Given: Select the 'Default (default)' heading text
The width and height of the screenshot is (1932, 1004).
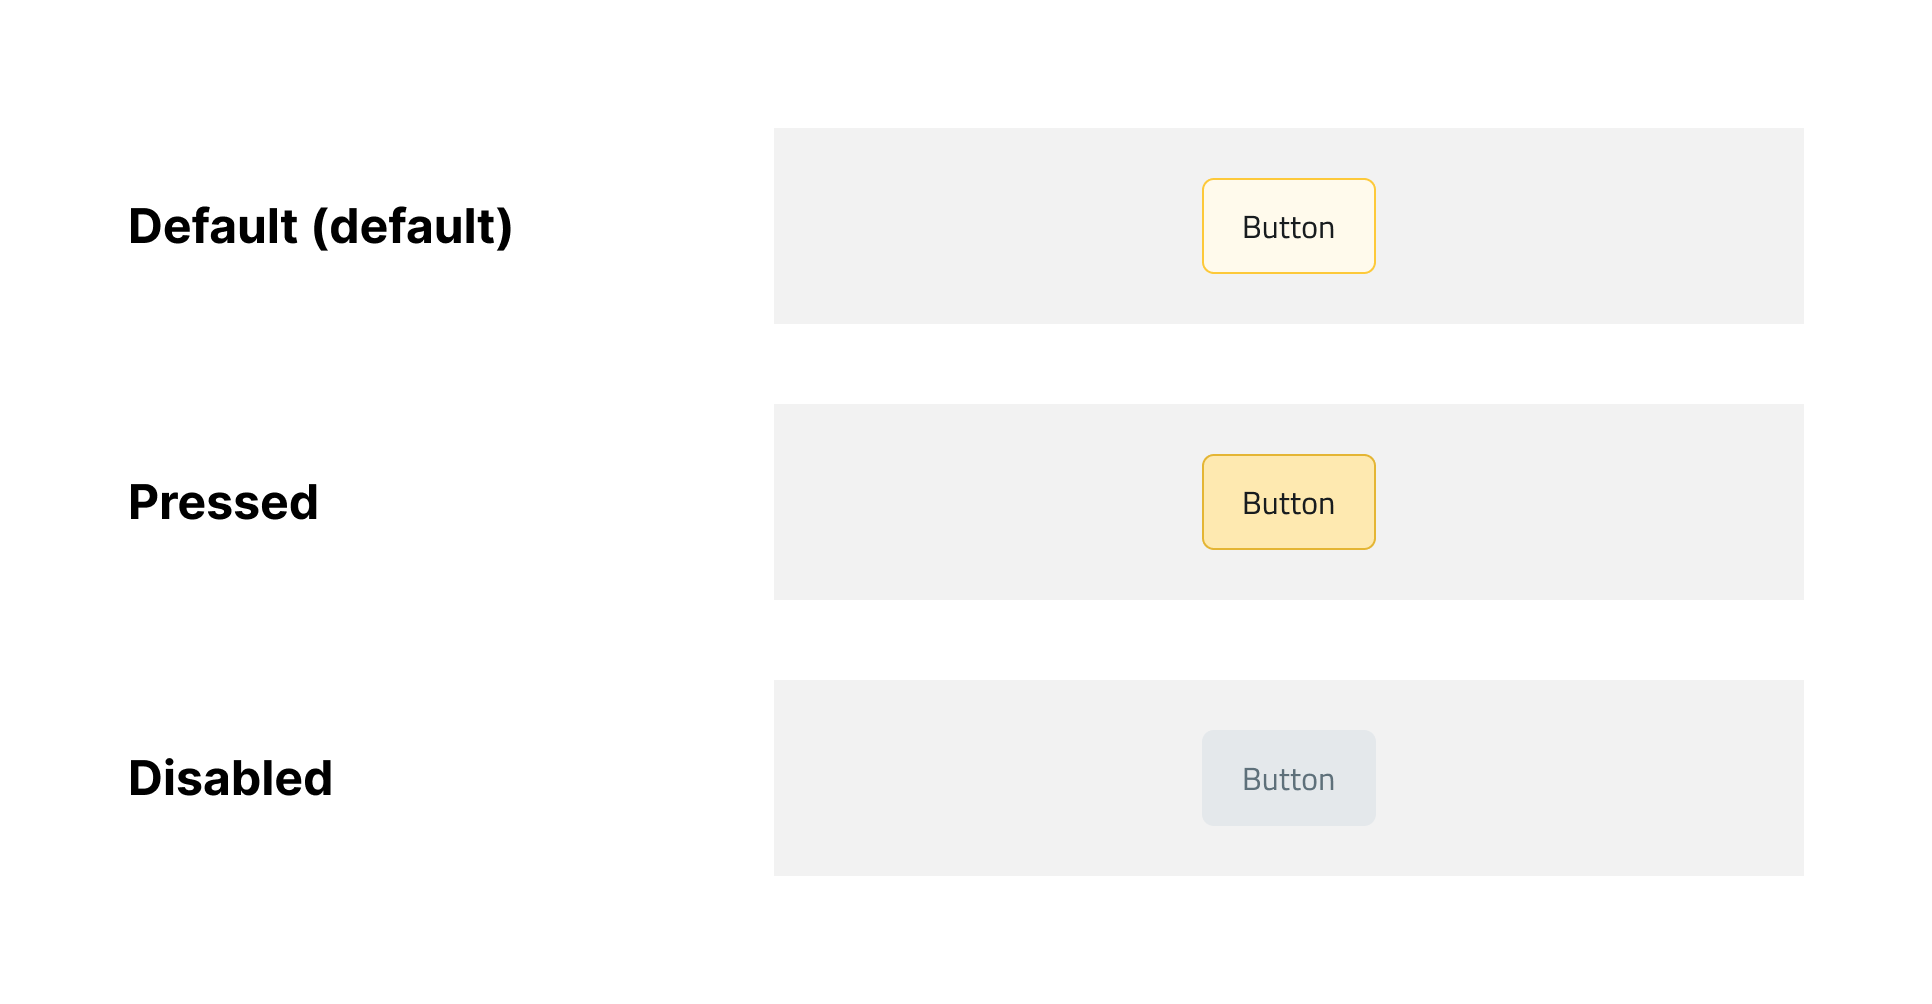Looking at the screenshot, I should (x=320, y=226).
